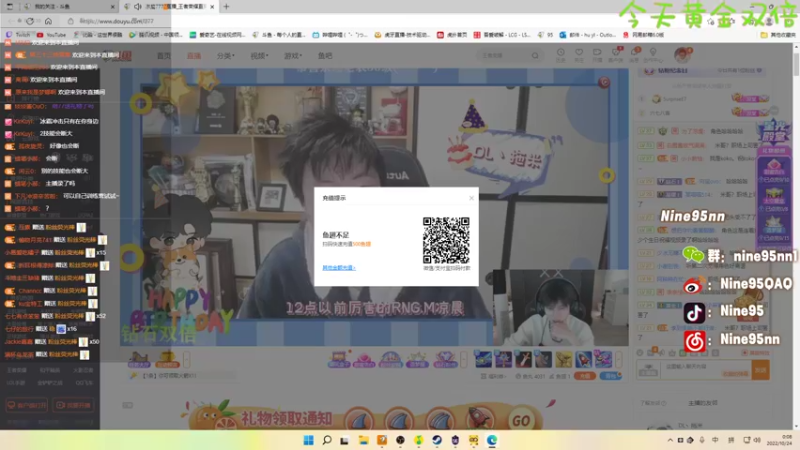Open the Outlook mail bookmark

[x=588, y=35]
